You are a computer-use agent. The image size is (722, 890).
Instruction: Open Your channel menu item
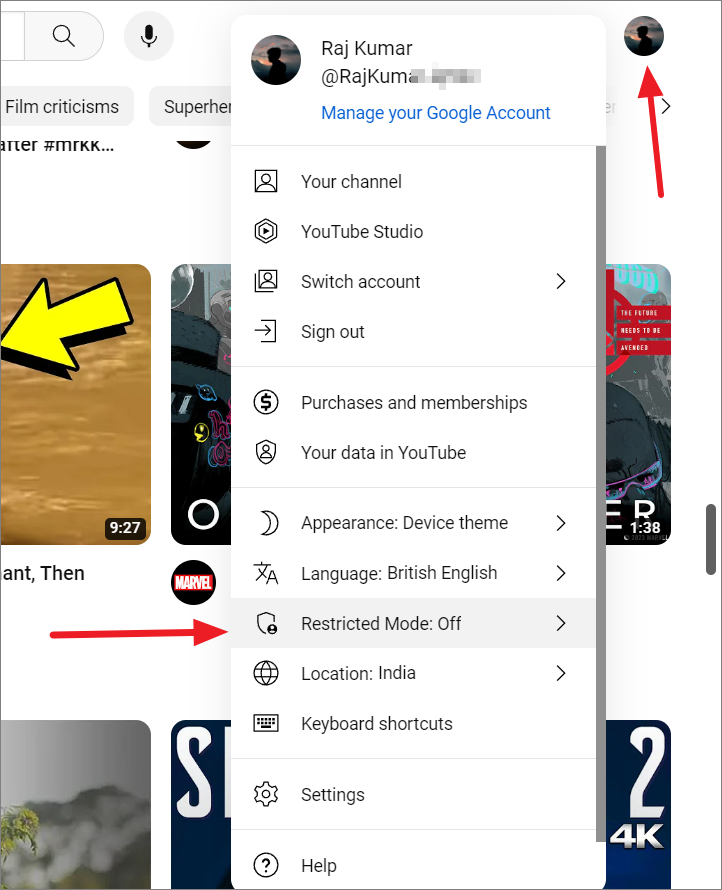413,182
